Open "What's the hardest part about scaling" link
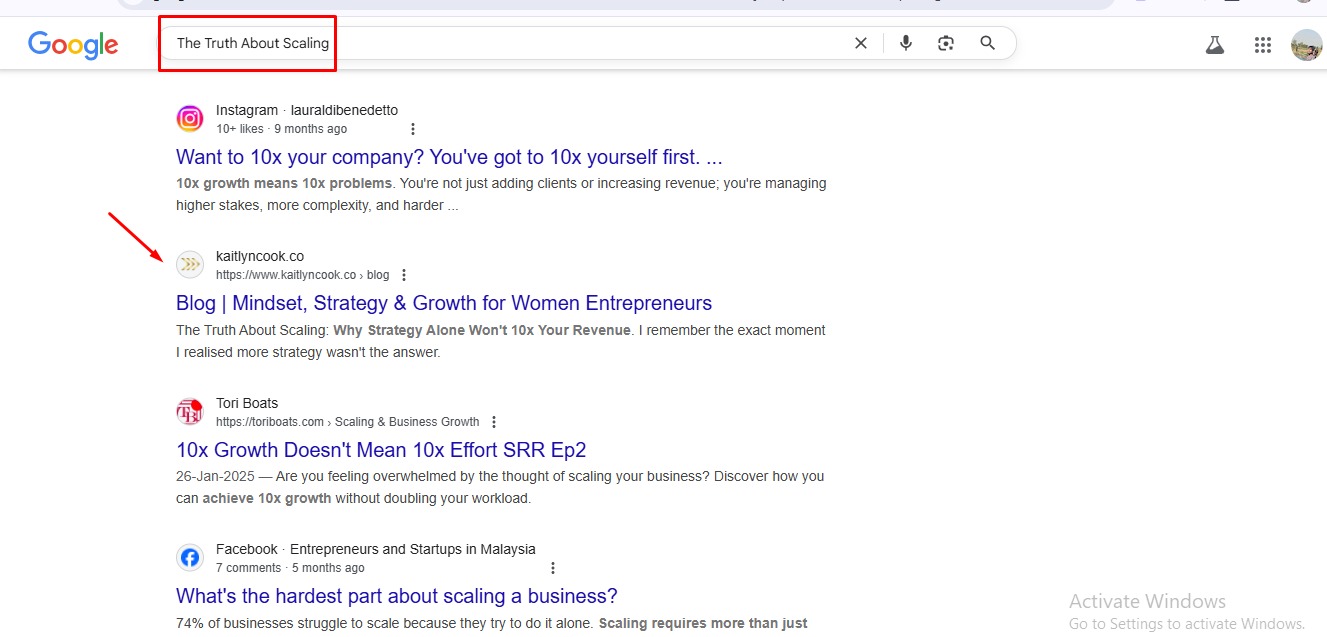1327x637 pixels. point(397,596)
